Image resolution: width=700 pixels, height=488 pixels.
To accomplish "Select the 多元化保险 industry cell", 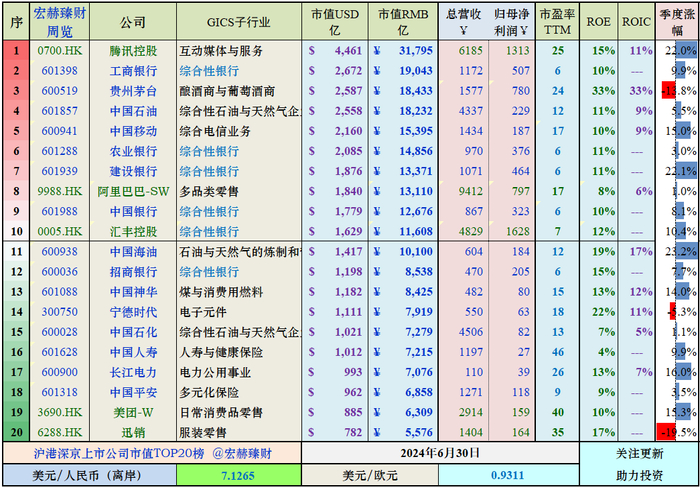I will (239, 392).
